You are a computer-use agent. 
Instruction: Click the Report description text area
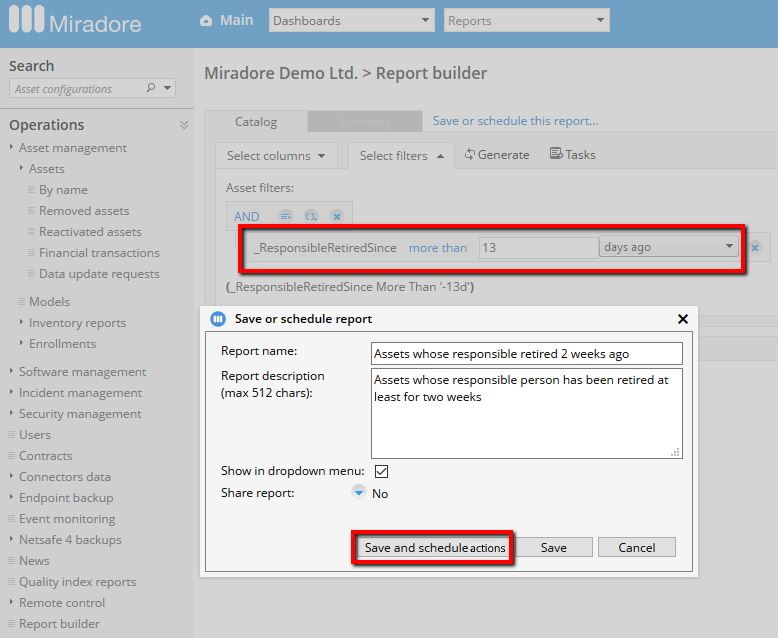coord(526,413)
